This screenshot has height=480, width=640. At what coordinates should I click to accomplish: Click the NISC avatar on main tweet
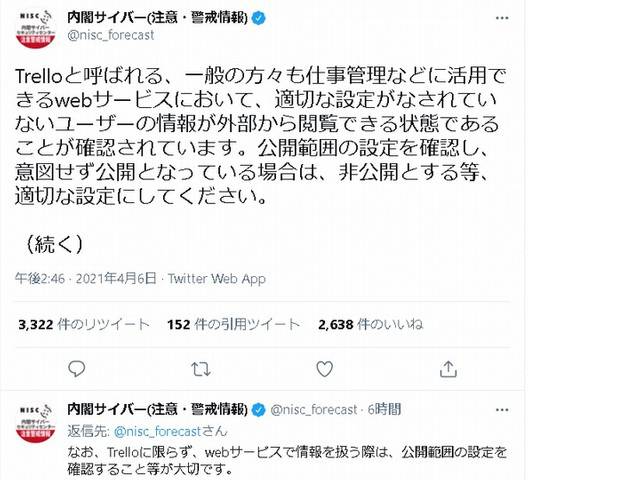pyautogui.click(x=36, y=29)
